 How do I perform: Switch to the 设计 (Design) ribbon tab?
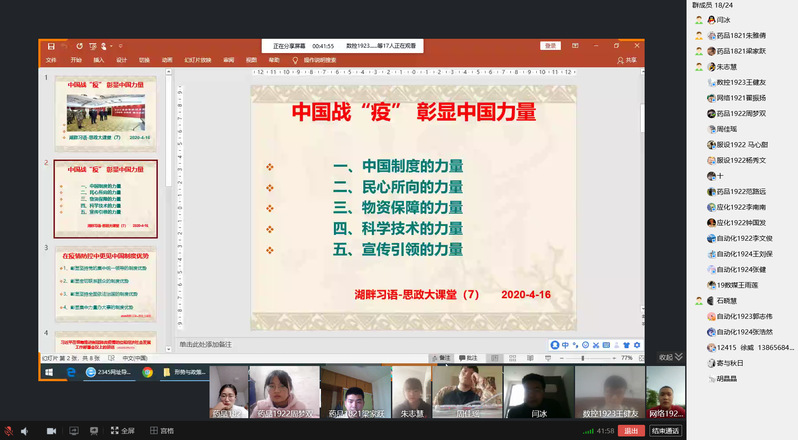pyautogui.click(x=122, y=60)
